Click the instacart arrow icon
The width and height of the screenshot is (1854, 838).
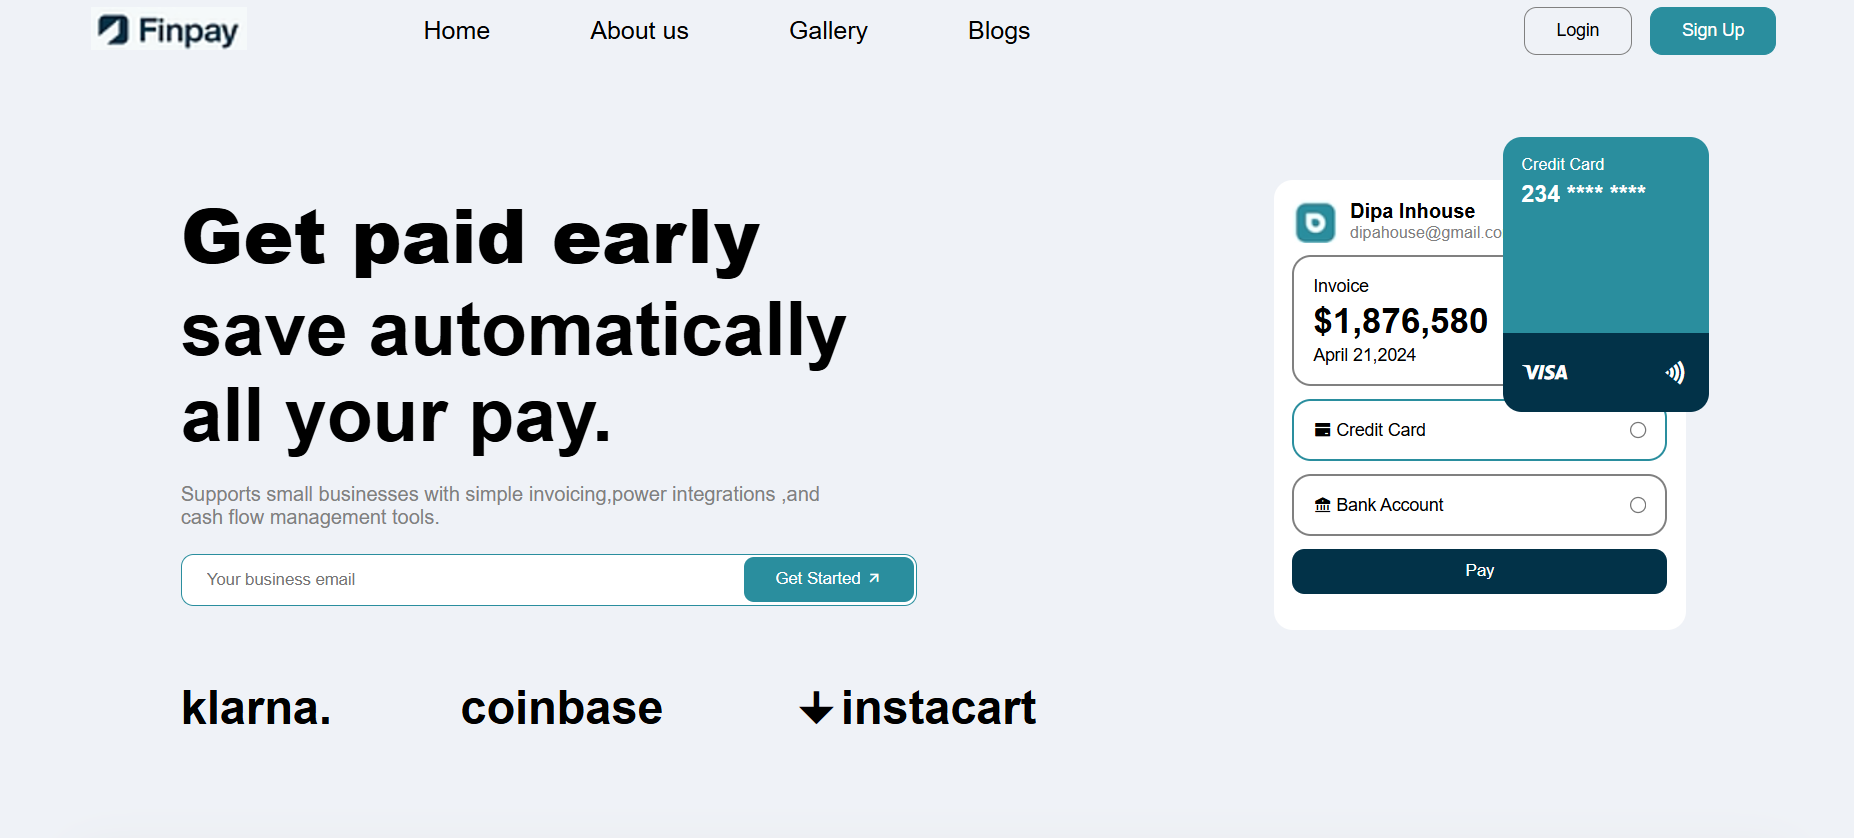coord(816,708)
